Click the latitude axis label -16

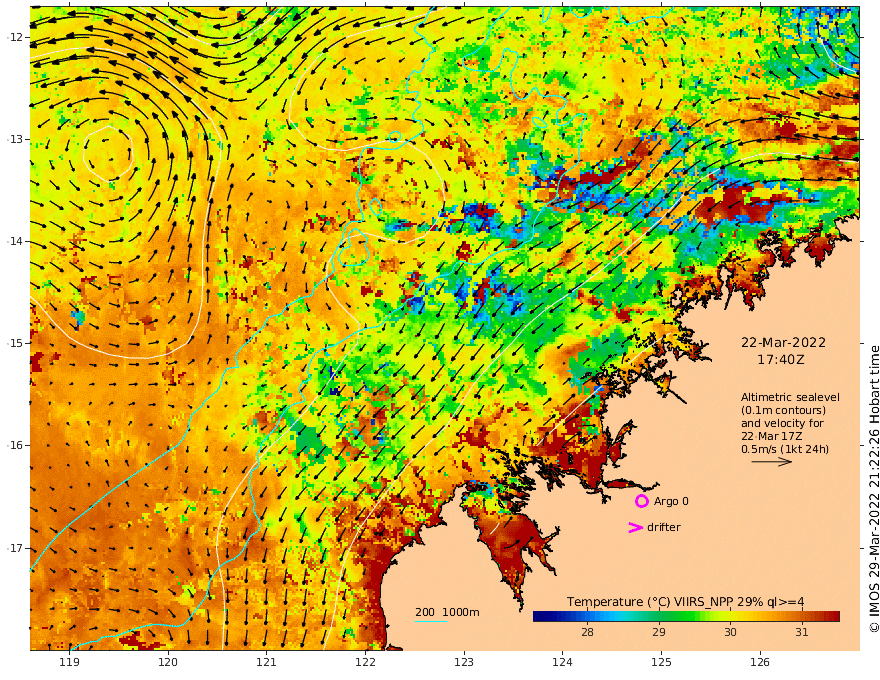[15, 445]
